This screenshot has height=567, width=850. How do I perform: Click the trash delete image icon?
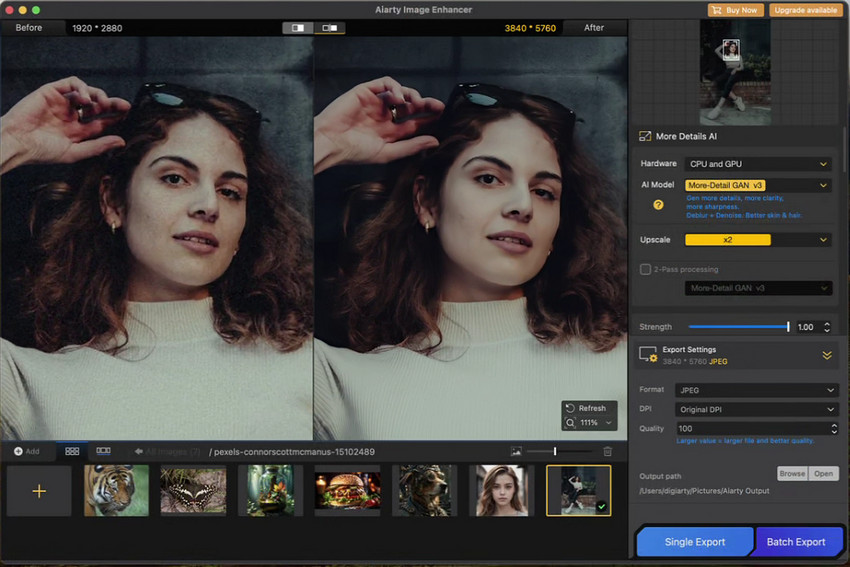pos(608,451)
